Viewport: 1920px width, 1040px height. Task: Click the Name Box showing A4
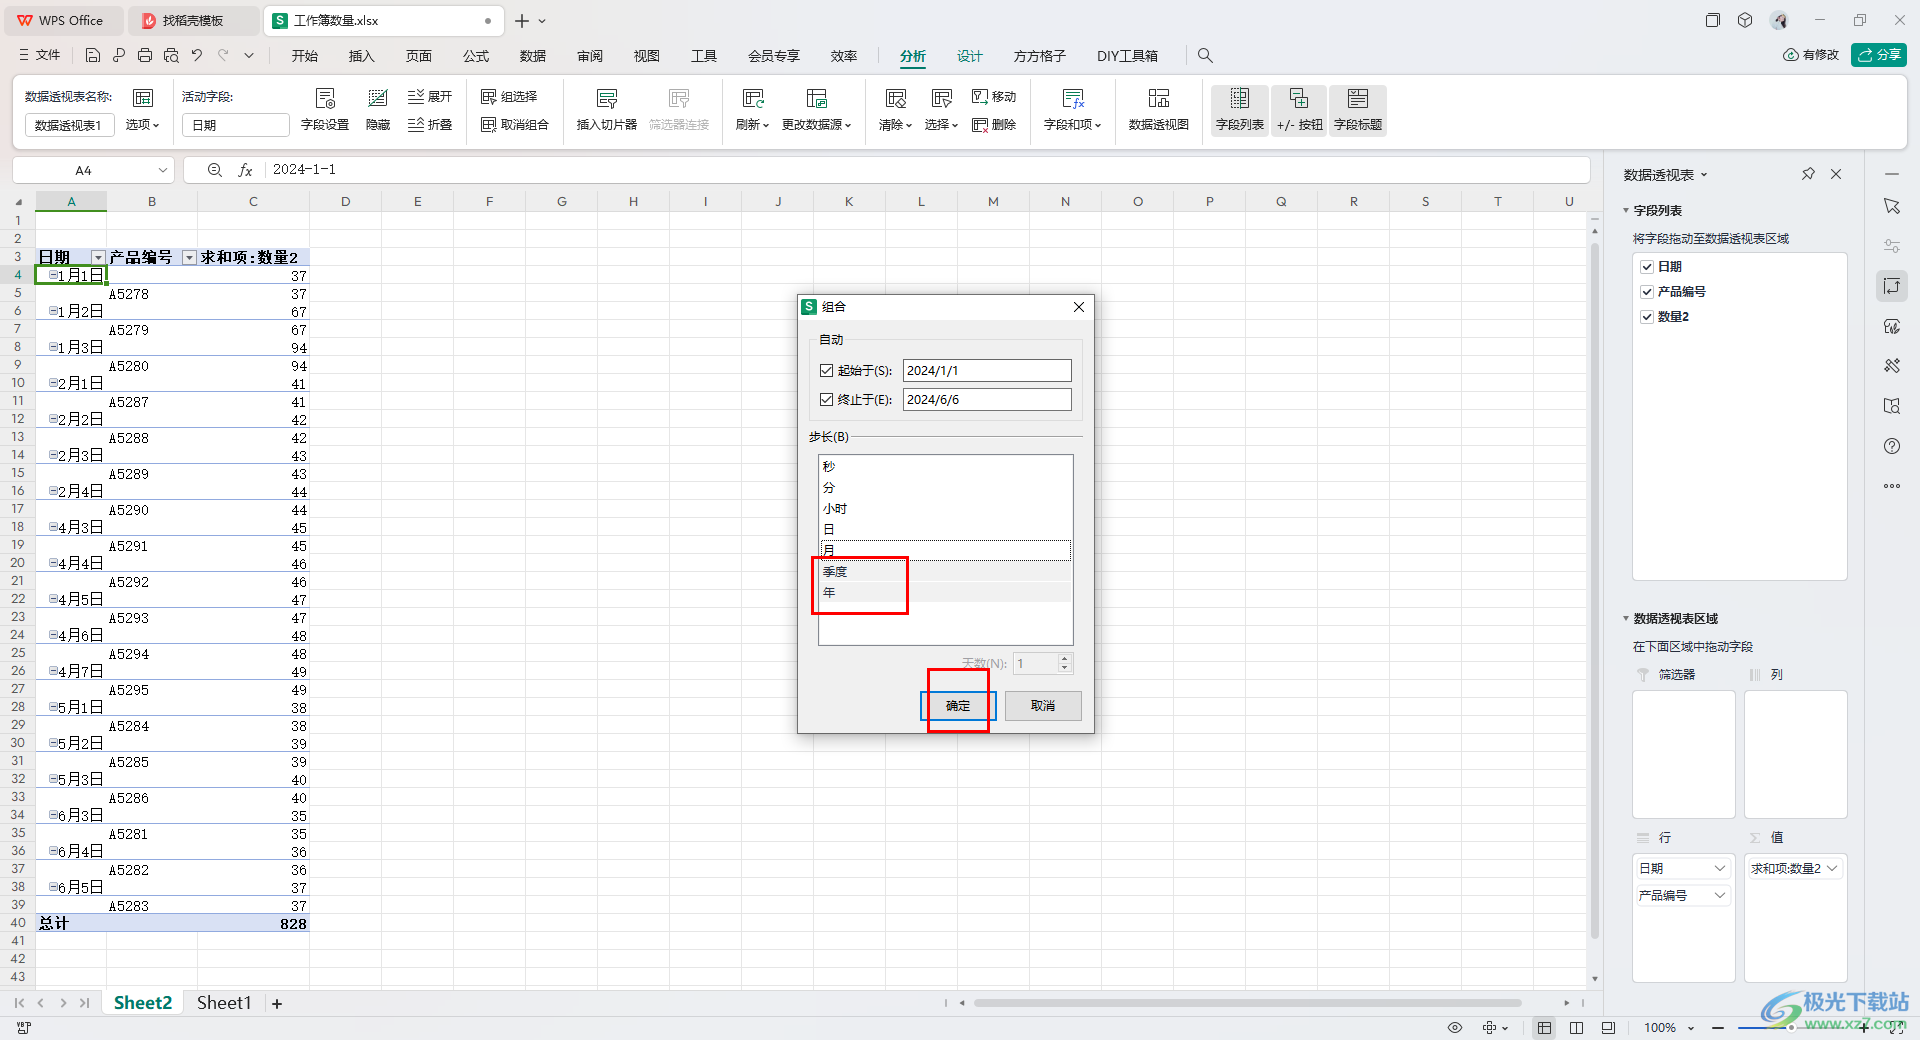coord(93,170)
